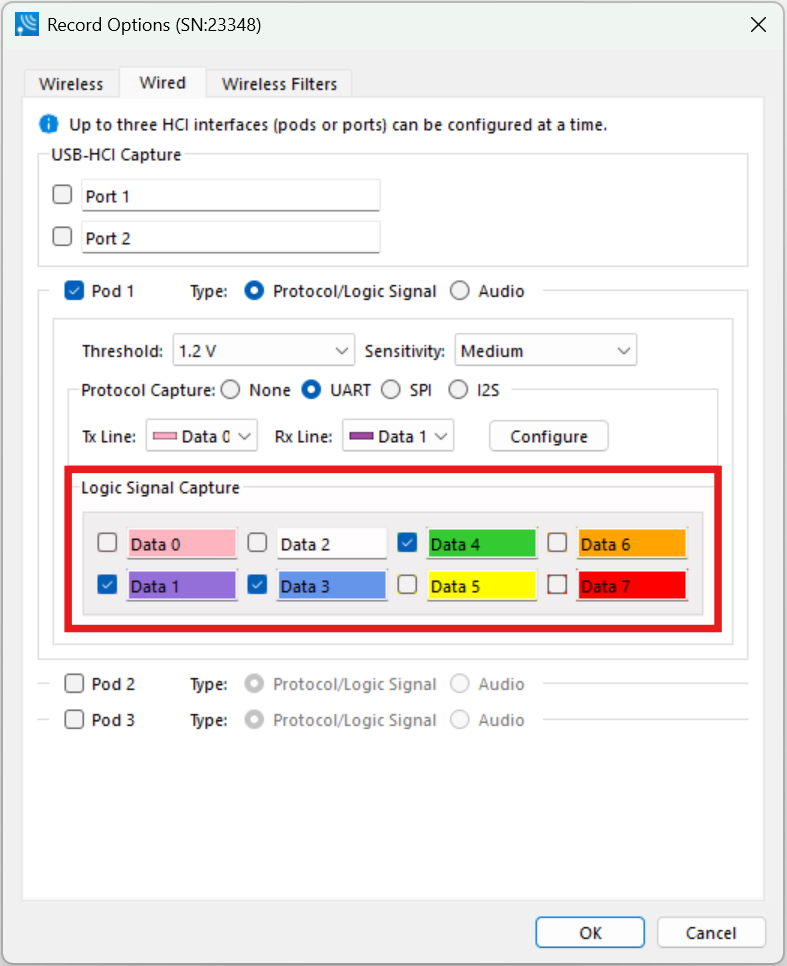This screenshot has height=966, width=787.
Task: Click the blue info icon
Action: [49, 124]
